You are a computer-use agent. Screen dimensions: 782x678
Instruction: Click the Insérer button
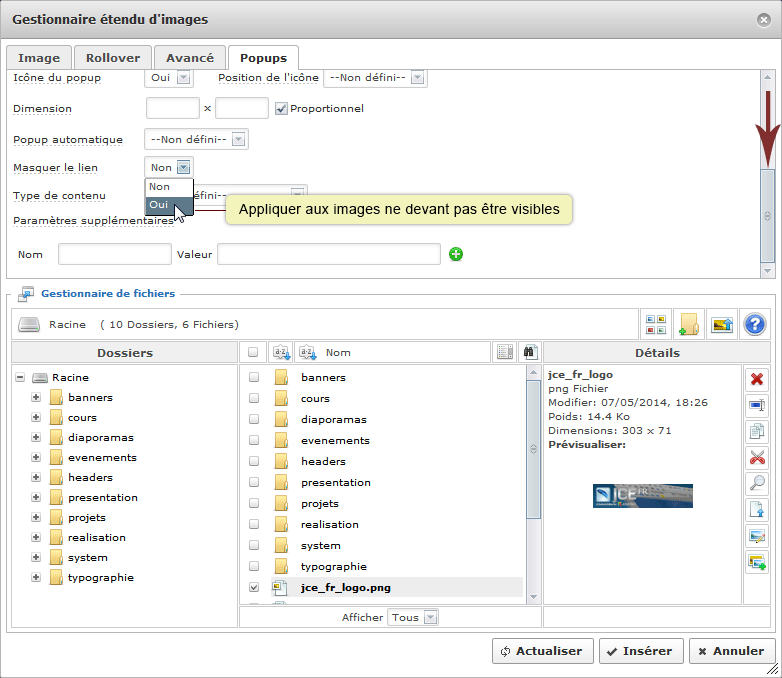click(641, 651)
